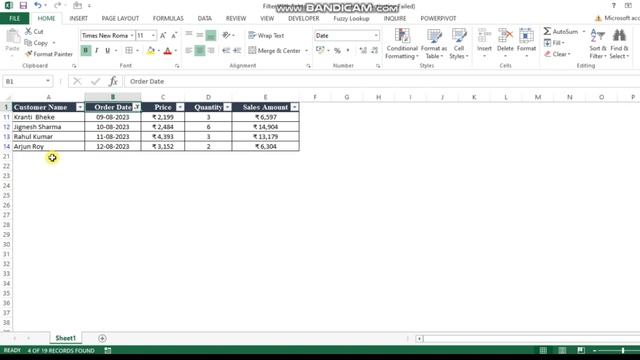Toggle align left

[x=189, y=50]
